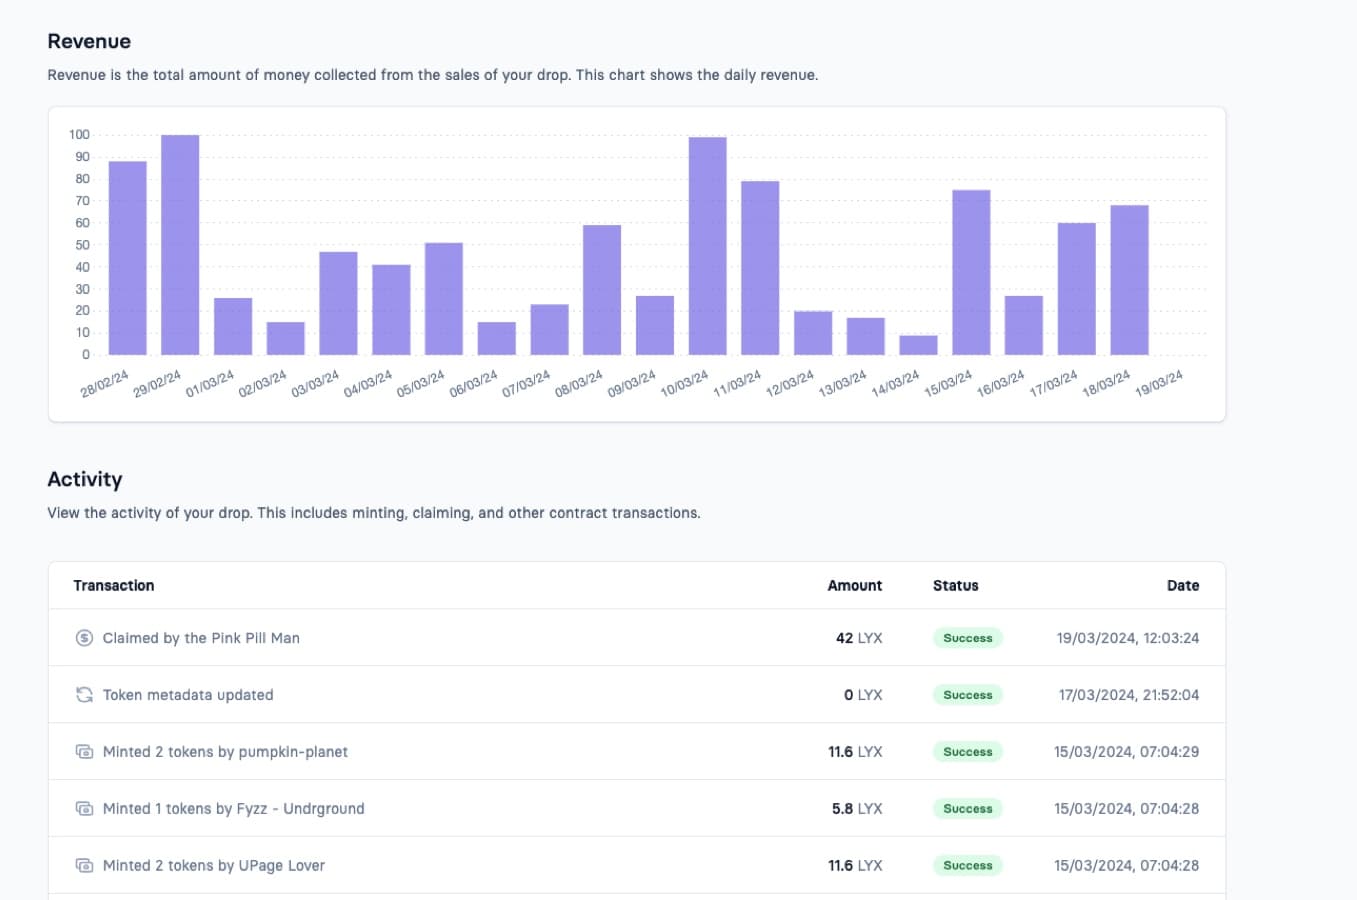Open the Minted 1 tokens by Fyzz - Undrground transaction

234,809
